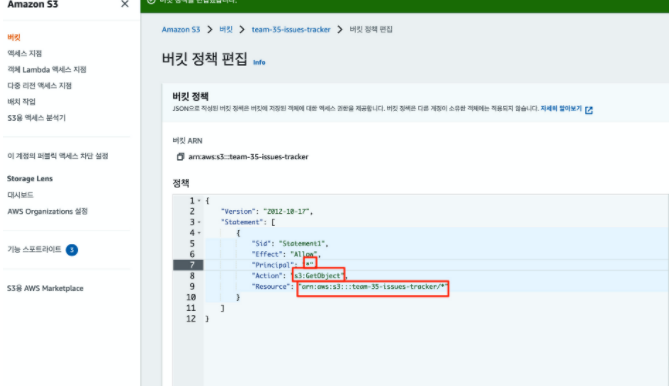Go to team-35-issues-tracker breadcrumb link
669x388 pixels.
point(291,29)
